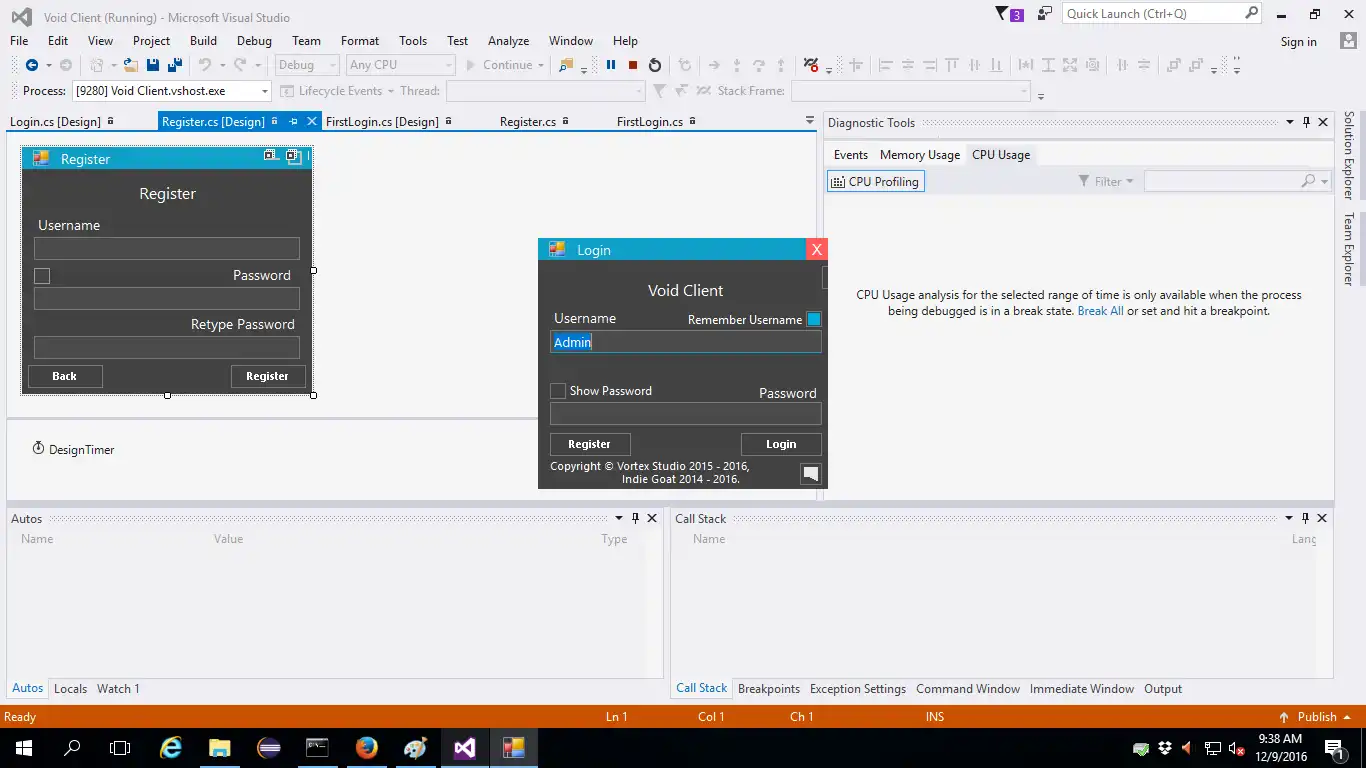Click the Firefox icon in the taskbar
The height and width of the screenshot is (768, 1366).
pos(367,748)
